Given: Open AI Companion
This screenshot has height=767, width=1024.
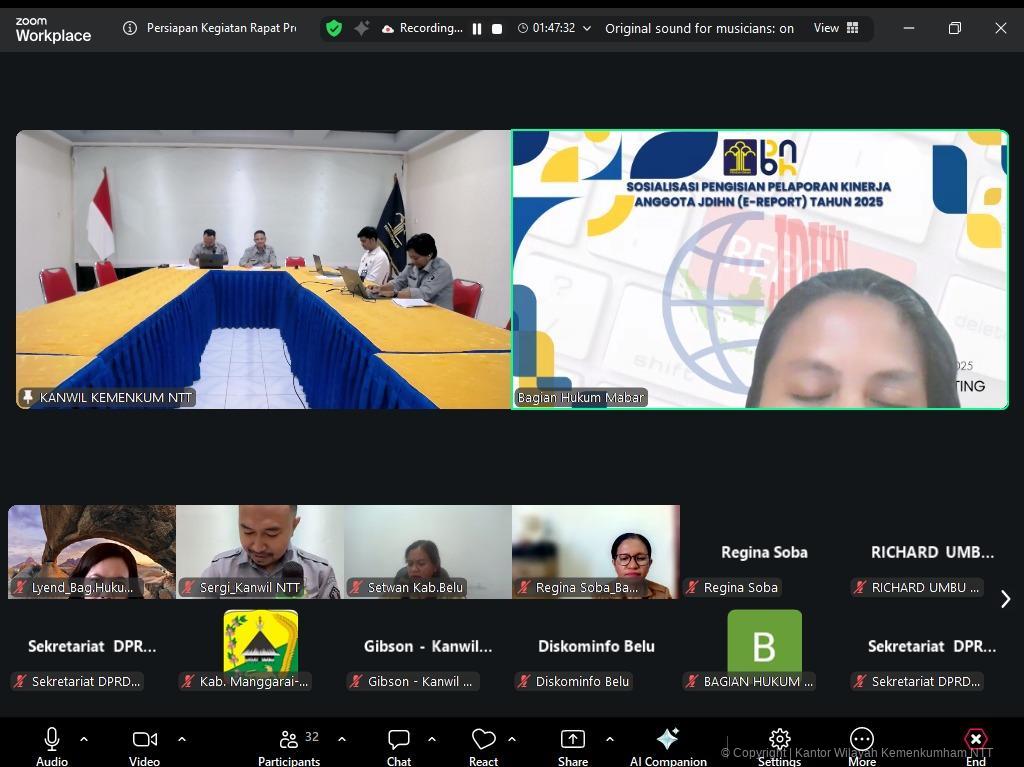Looking at the screenshot, I should 668,745.
